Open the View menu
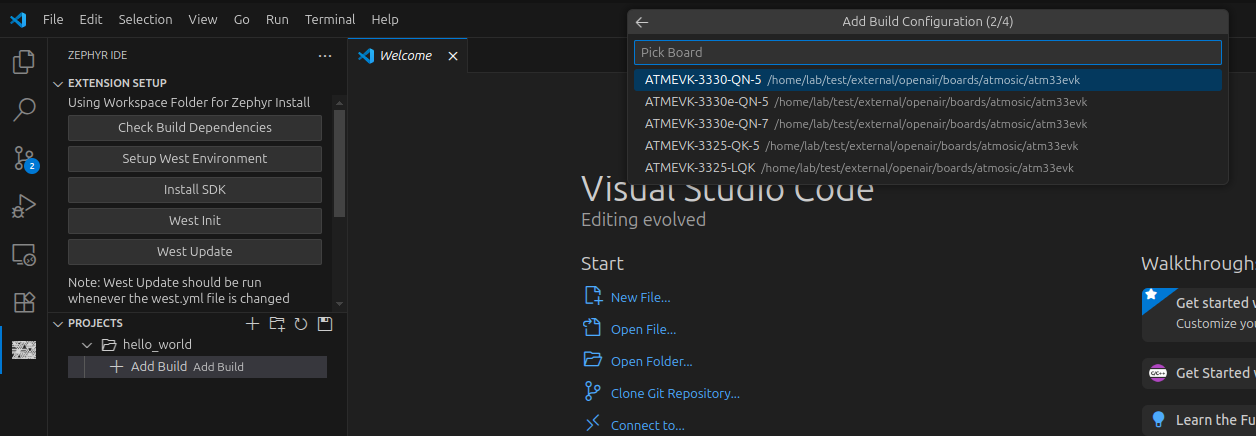 203,19
